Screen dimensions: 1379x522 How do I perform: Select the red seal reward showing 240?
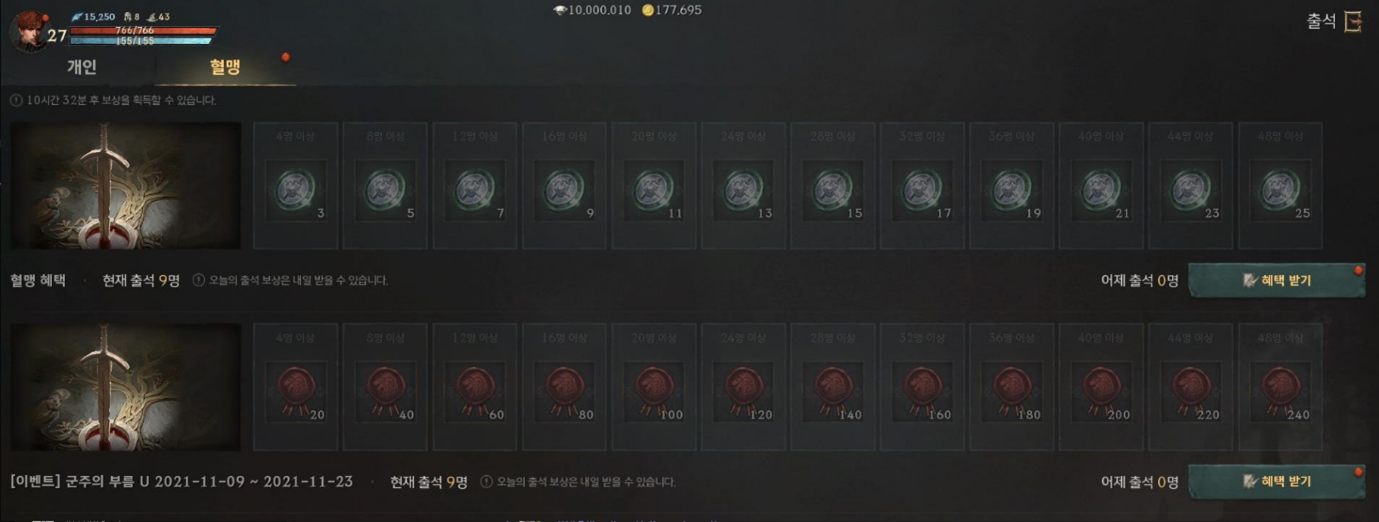pos(1280,387)
